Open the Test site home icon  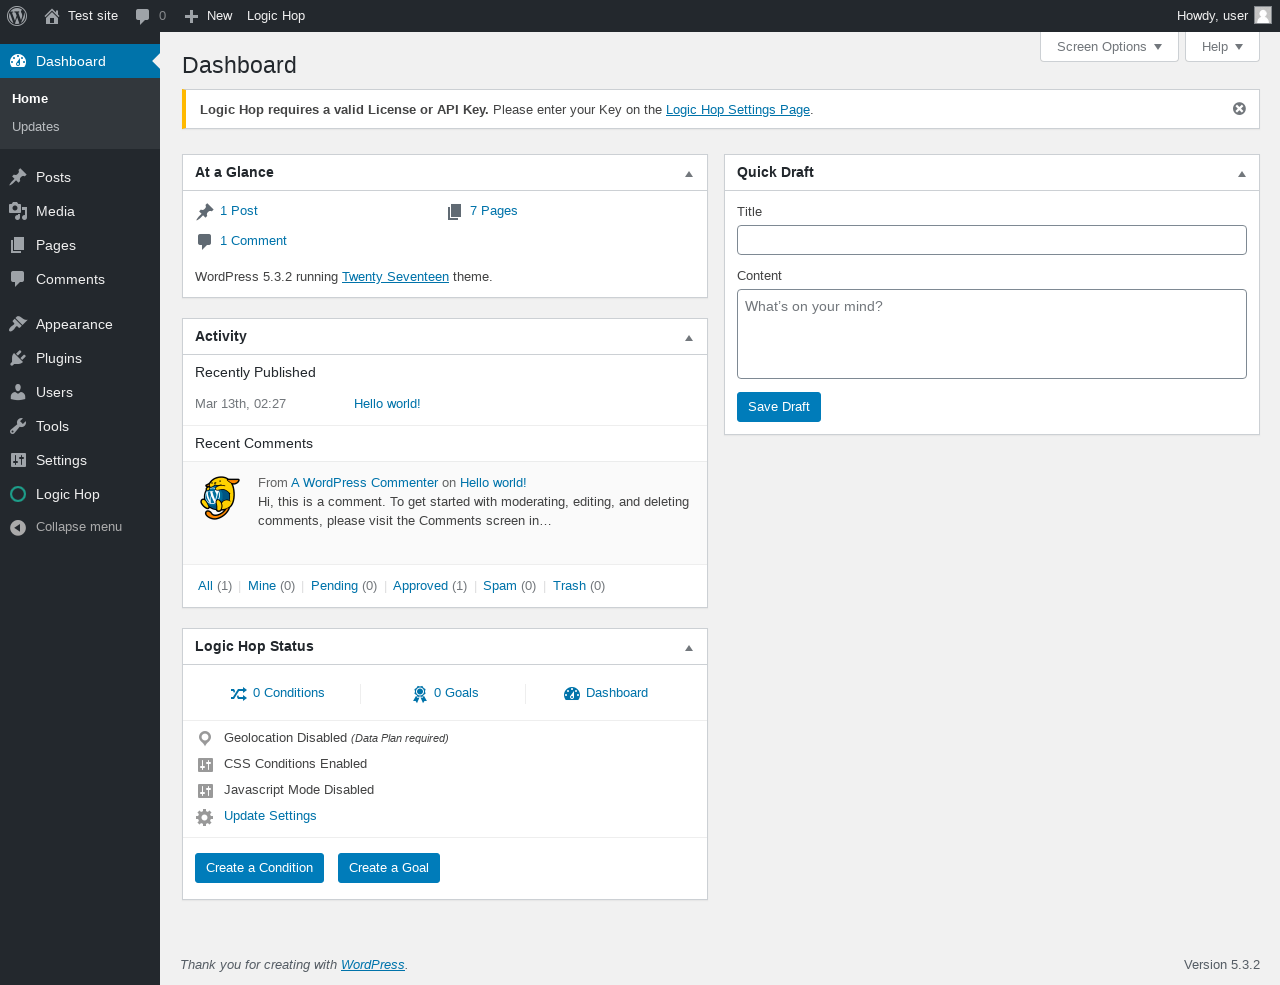tap(52, 16)
